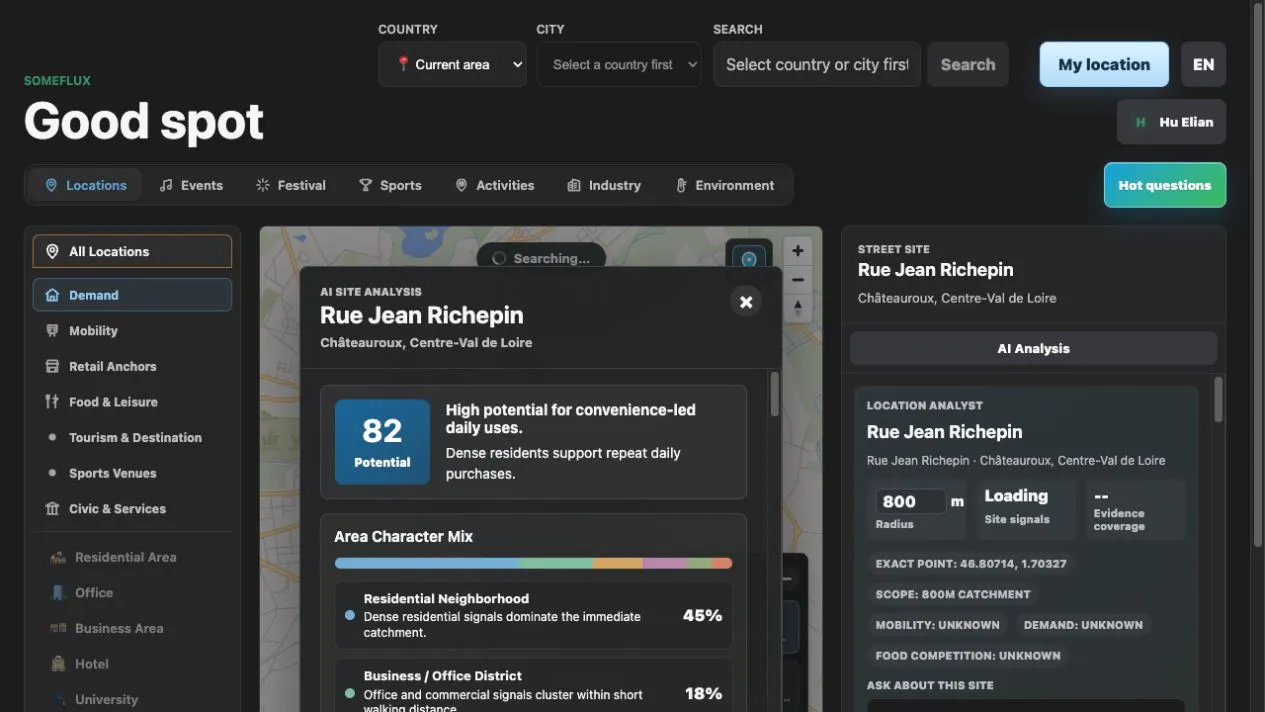Click the Industry factory icon
The width and height of the screenshot is (1265, 712).
point(573,185)
